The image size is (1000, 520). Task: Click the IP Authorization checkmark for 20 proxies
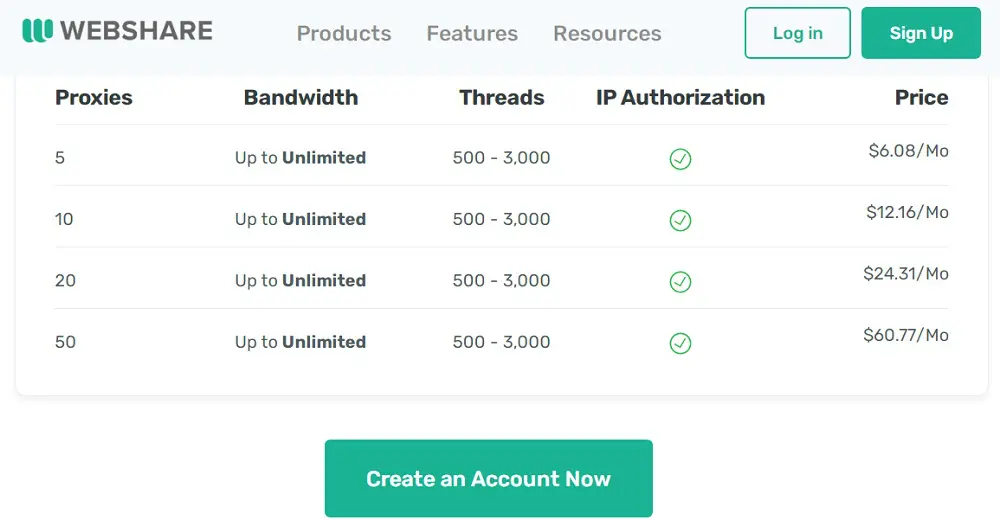(680, 282)
